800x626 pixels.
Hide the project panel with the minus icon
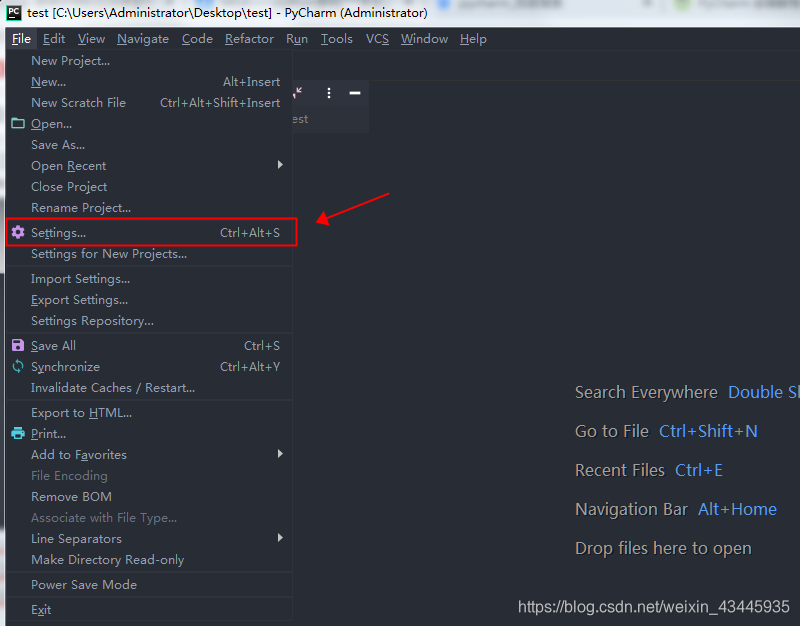pyautogui.click(x=355, y=93)
